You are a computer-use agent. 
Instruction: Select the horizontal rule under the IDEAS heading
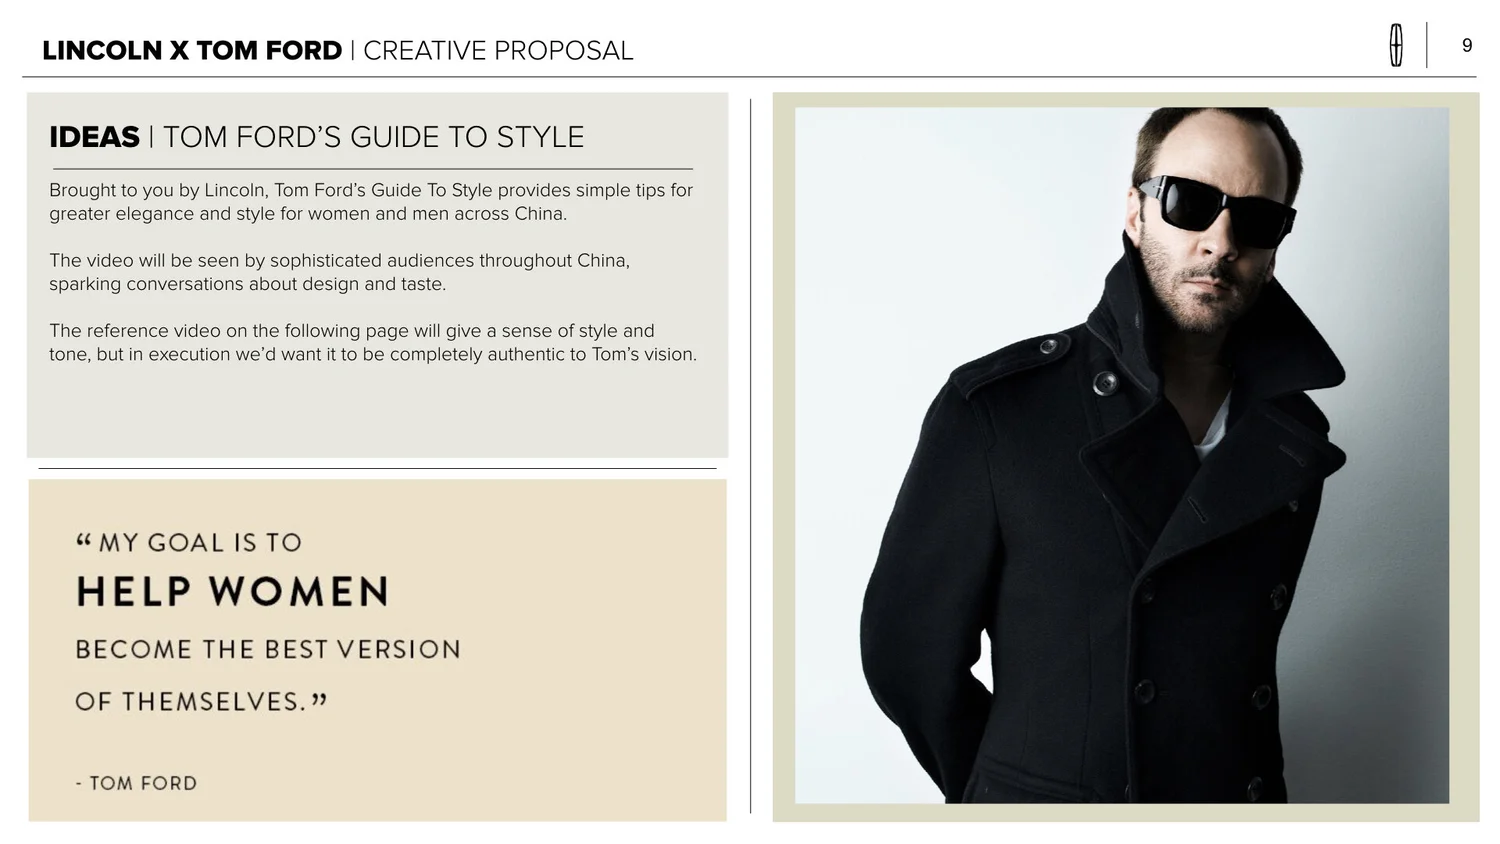(373, 169)
